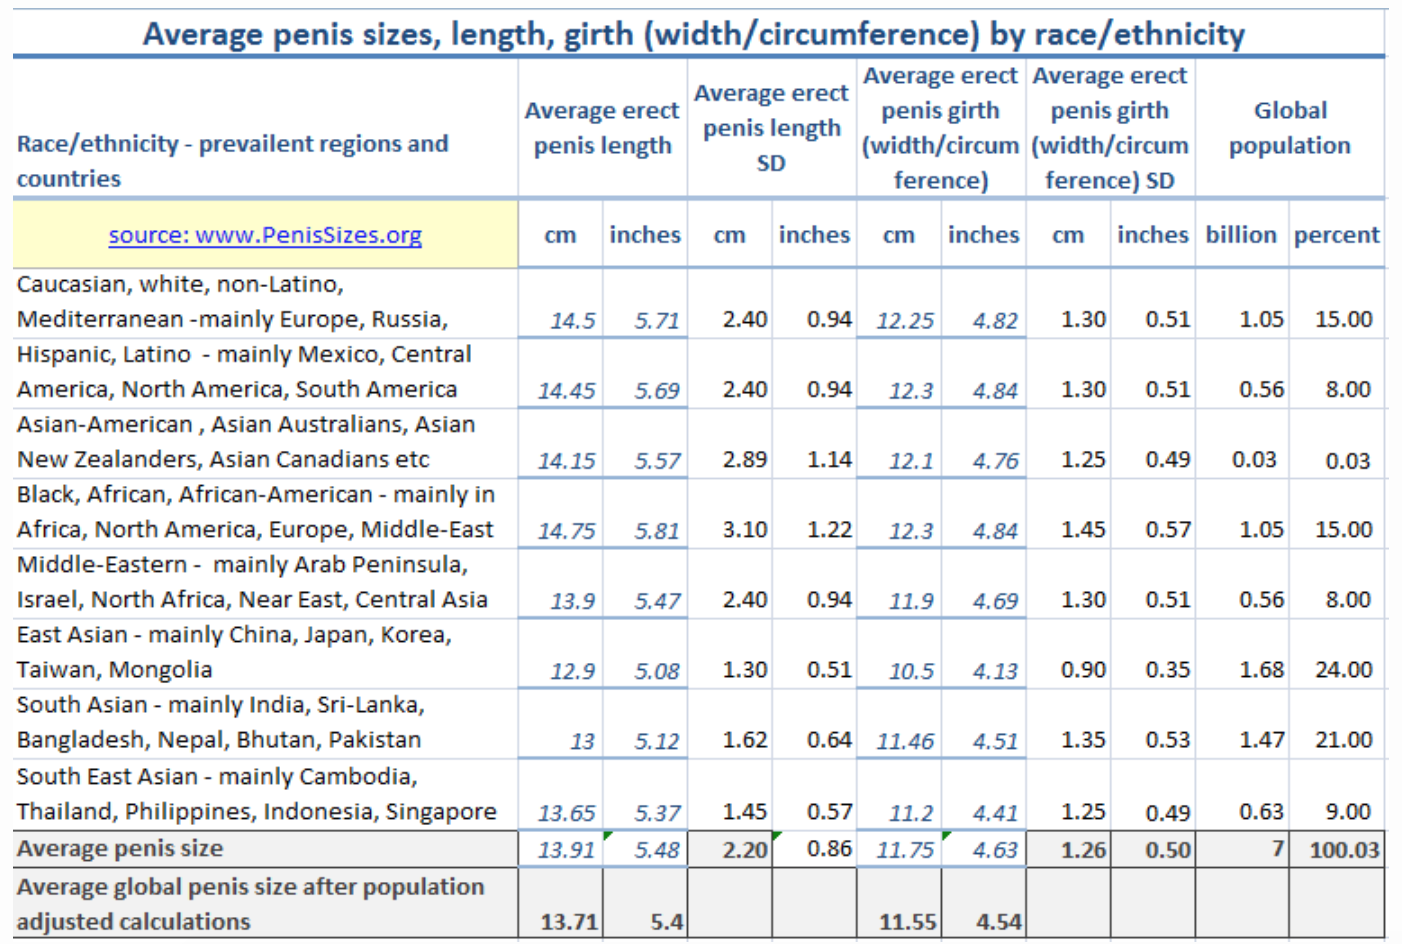Select the 2.20 average SD cell
This screenshot has height=944, width=1402.
tap(745, 850)
